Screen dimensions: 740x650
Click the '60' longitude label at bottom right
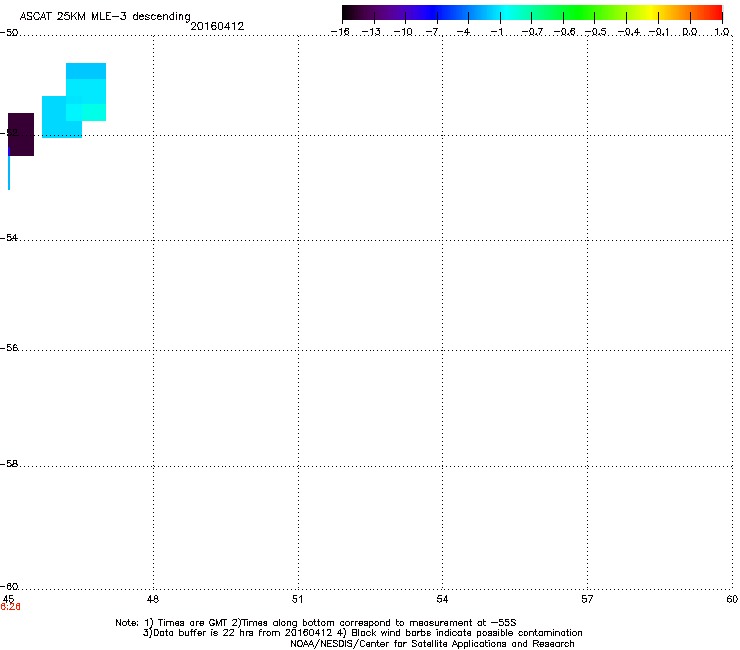[x=732, y=599]
